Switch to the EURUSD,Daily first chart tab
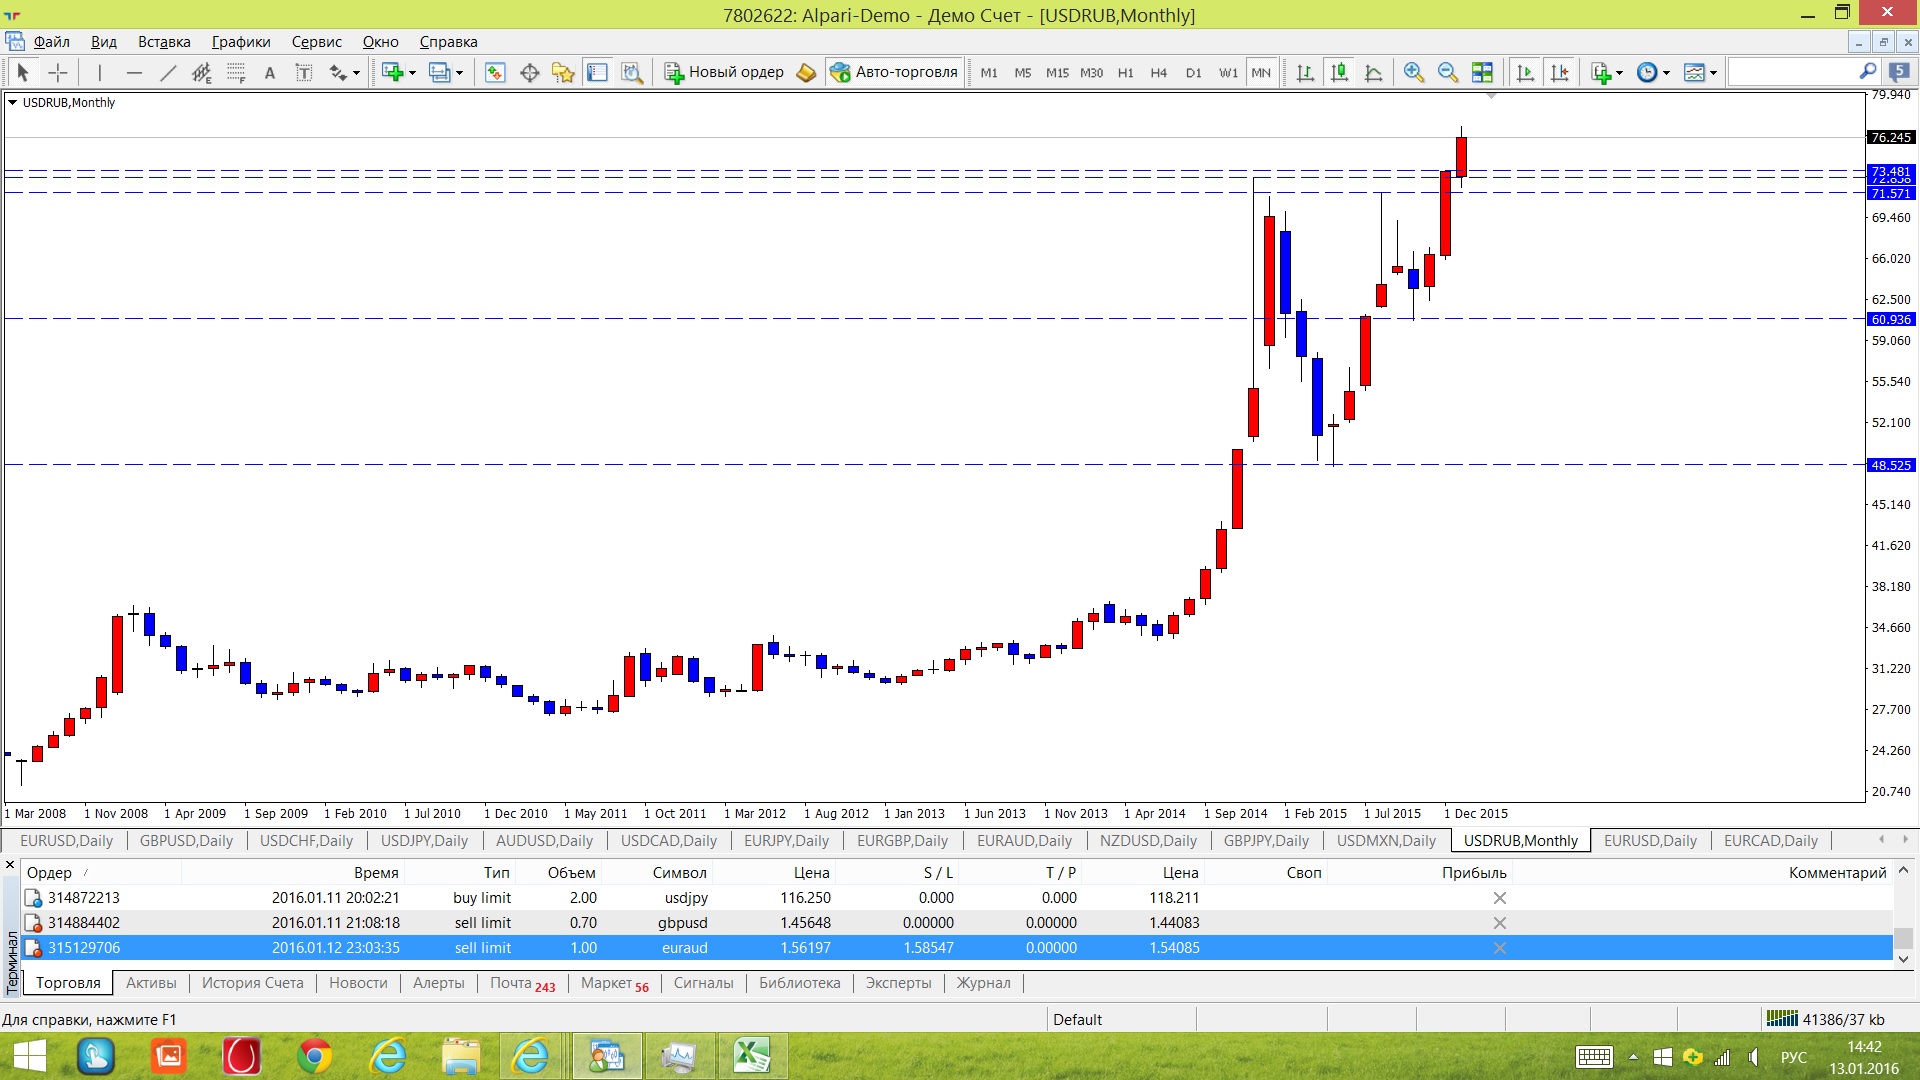1920x1080 pixels. [x=67, y=841]
